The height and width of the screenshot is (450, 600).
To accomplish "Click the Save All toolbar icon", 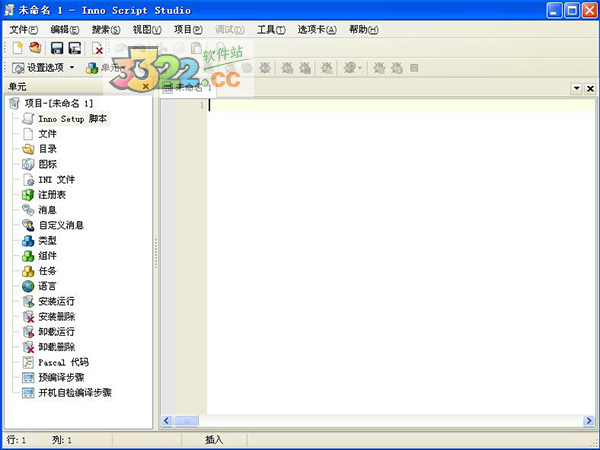I will (75, 48).
